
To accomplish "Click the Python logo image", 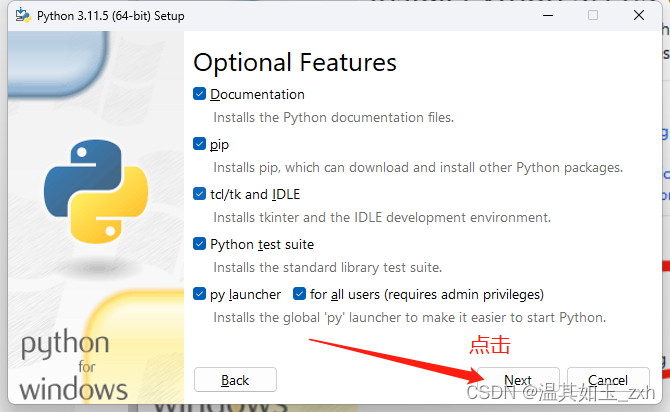I will [96, 191].
